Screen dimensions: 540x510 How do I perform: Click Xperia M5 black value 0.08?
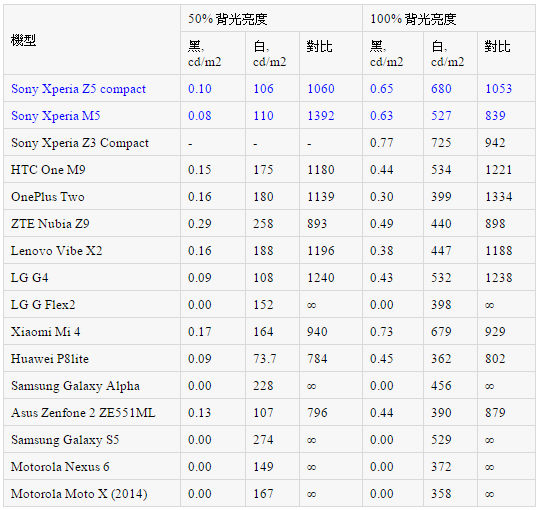click(200, 116)
